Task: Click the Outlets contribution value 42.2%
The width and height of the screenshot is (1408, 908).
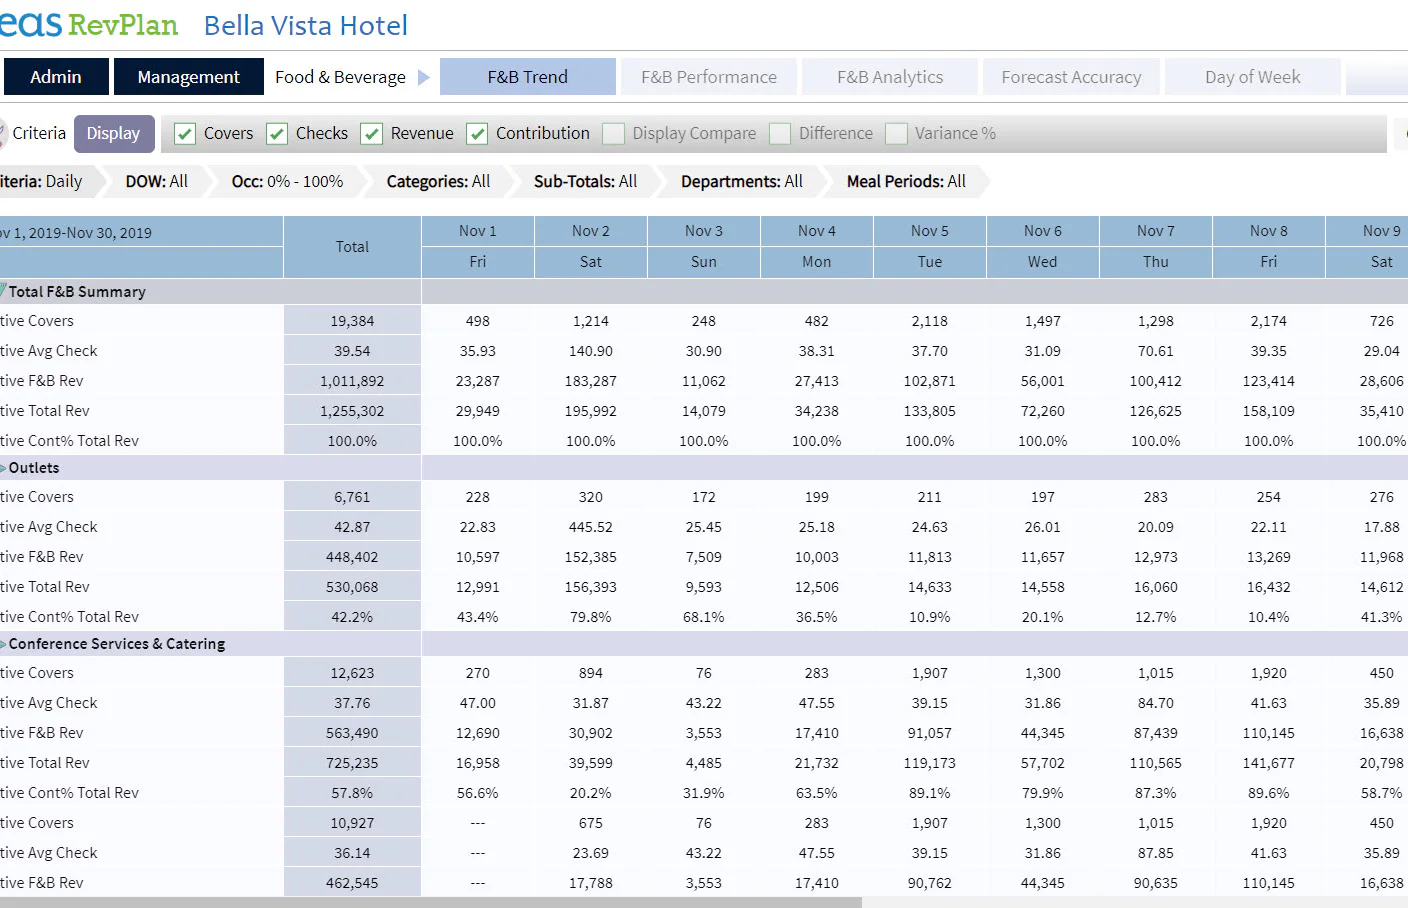Action: 352,617
